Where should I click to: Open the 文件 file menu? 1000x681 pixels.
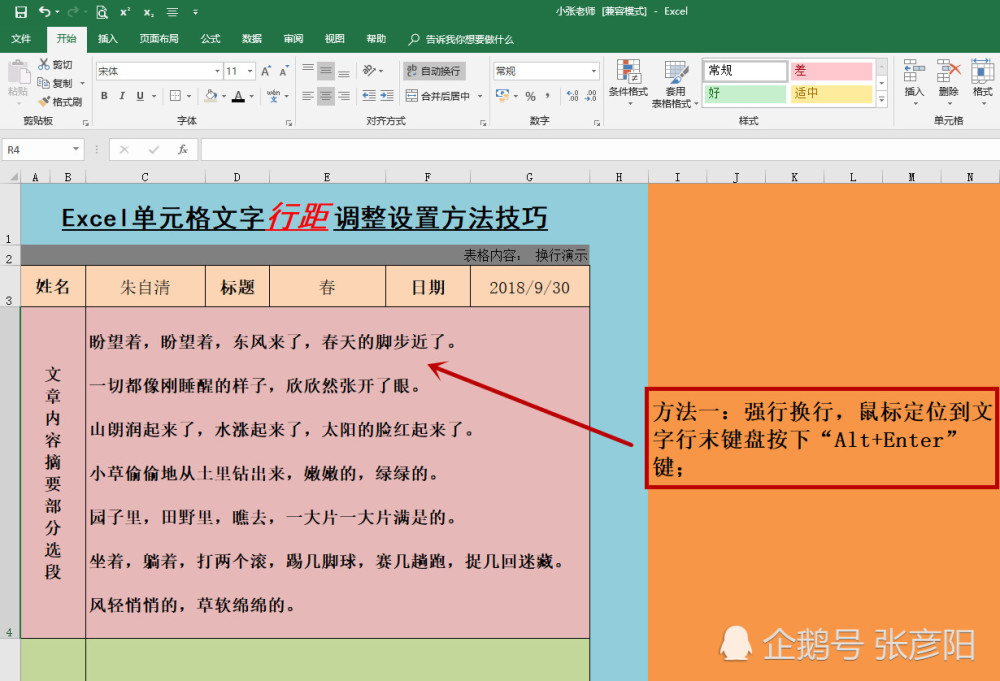(21, 39)
